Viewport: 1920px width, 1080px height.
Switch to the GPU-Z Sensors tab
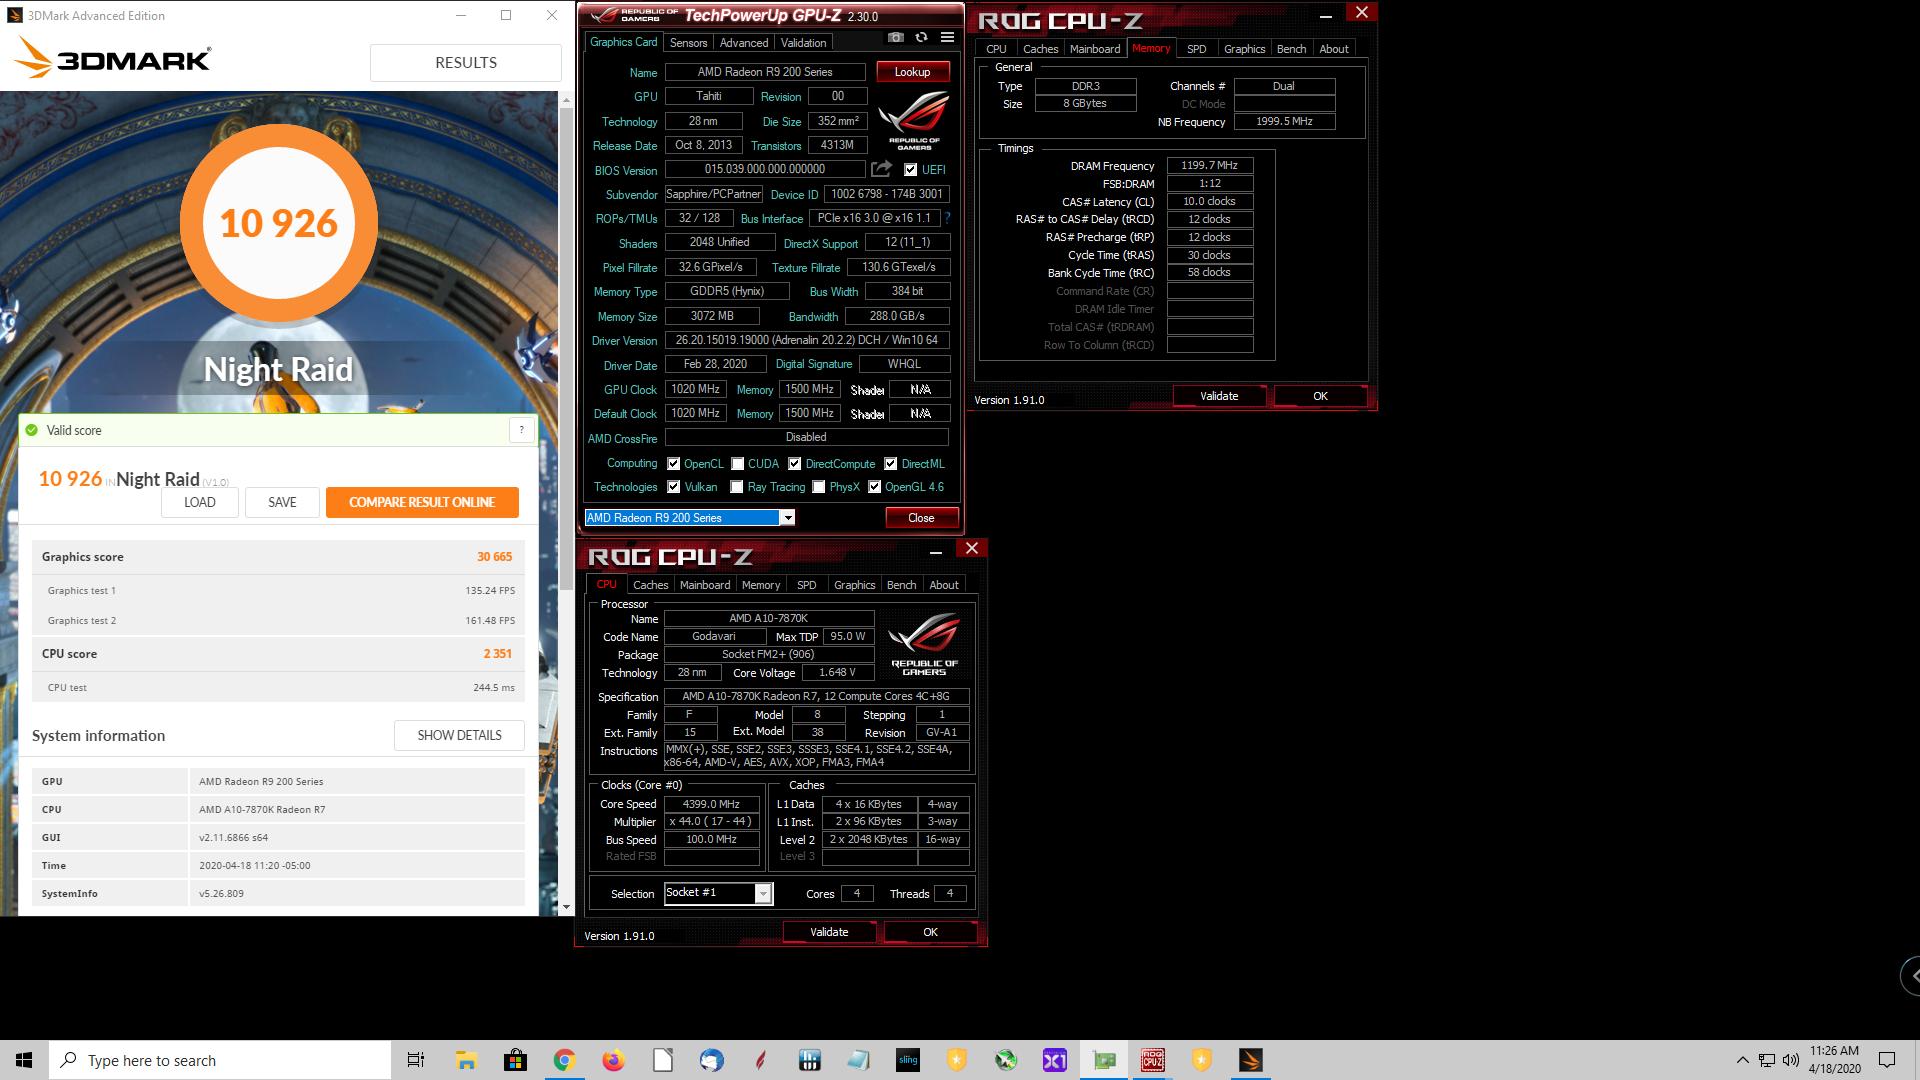point(688,43)
